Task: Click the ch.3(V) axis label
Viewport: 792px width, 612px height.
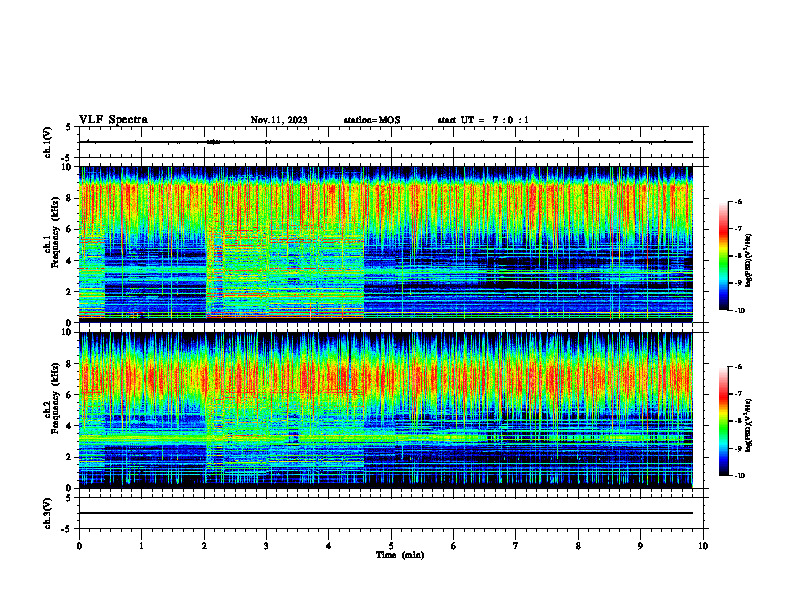Action: coord(48,514)
